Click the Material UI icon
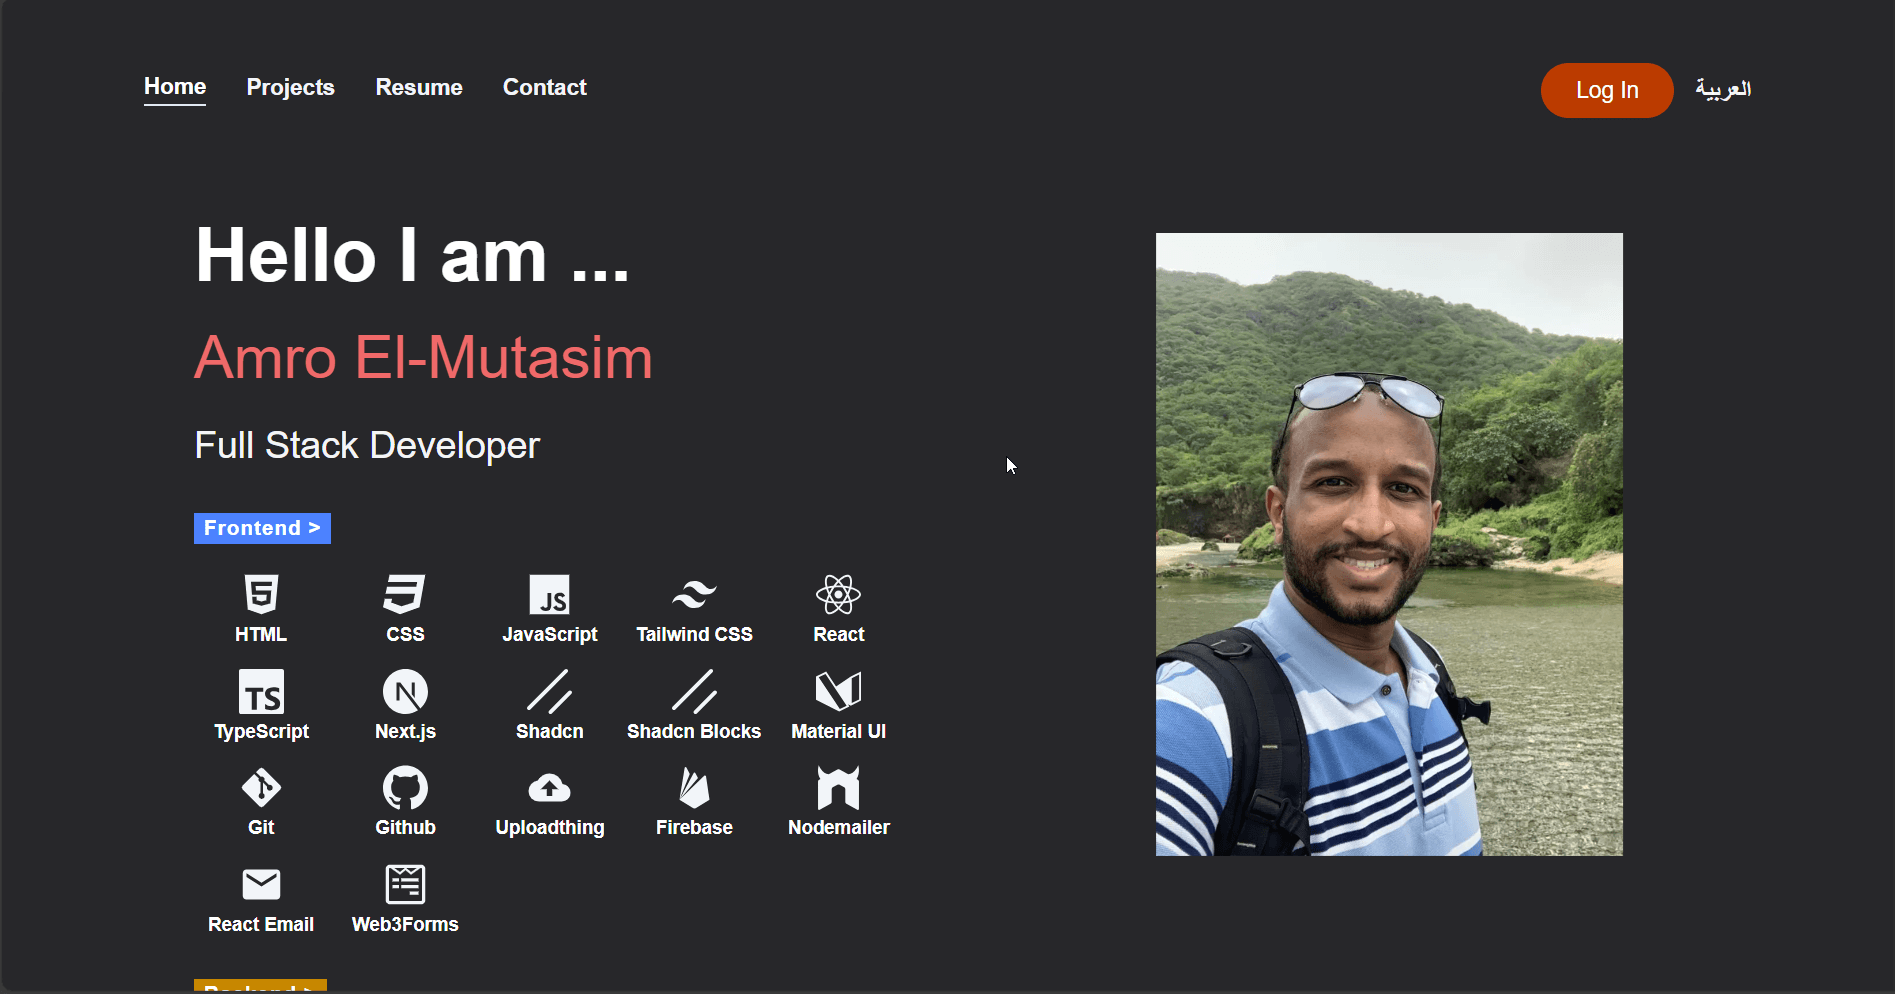The height and width of the screenshot is (994, 1895). (838, 690)
